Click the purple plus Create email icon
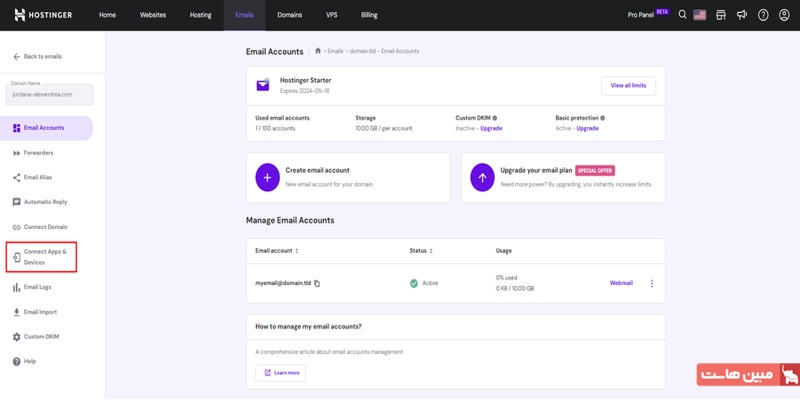The image size is (800, 400). pos(267,177)
